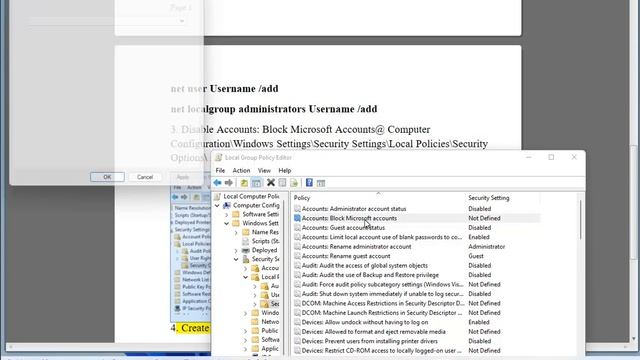Click the Deployed Printers node icon
Image resolution: width=640 pixels, height=360 pixels.
tap(246, 250)
